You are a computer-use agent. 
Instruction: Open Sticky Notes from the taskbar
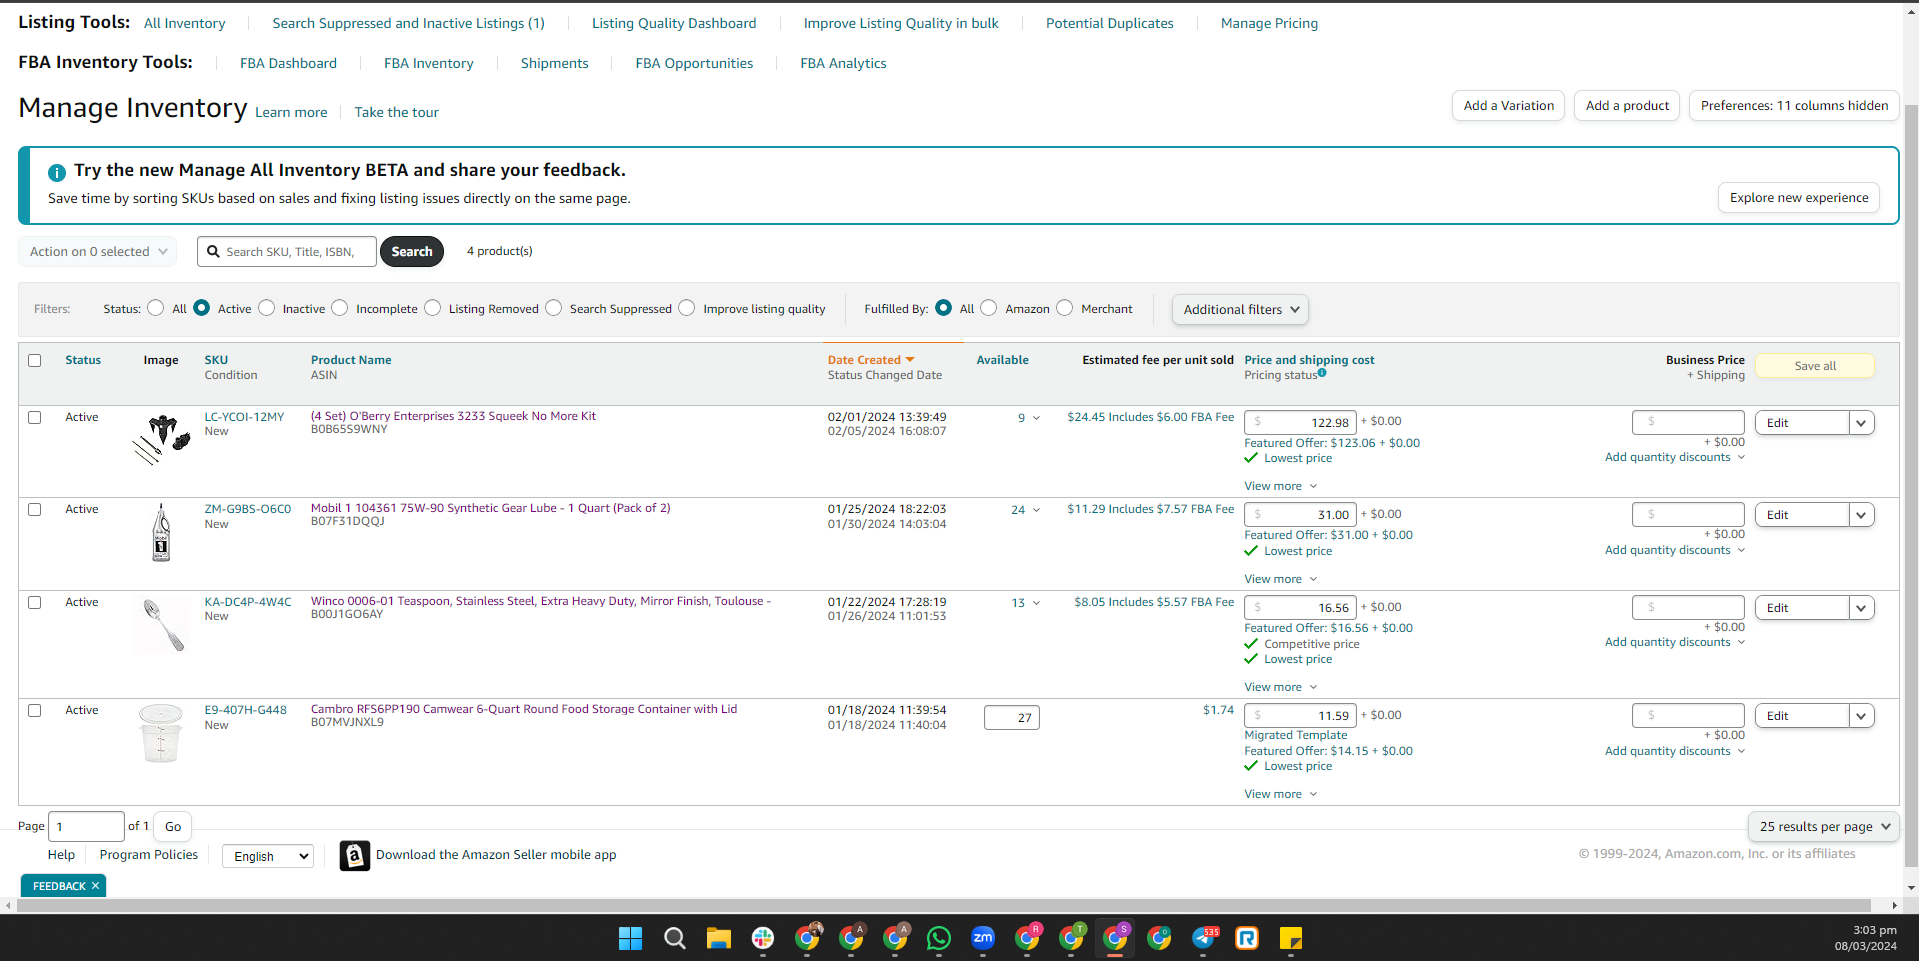[x=1291, y=938]
